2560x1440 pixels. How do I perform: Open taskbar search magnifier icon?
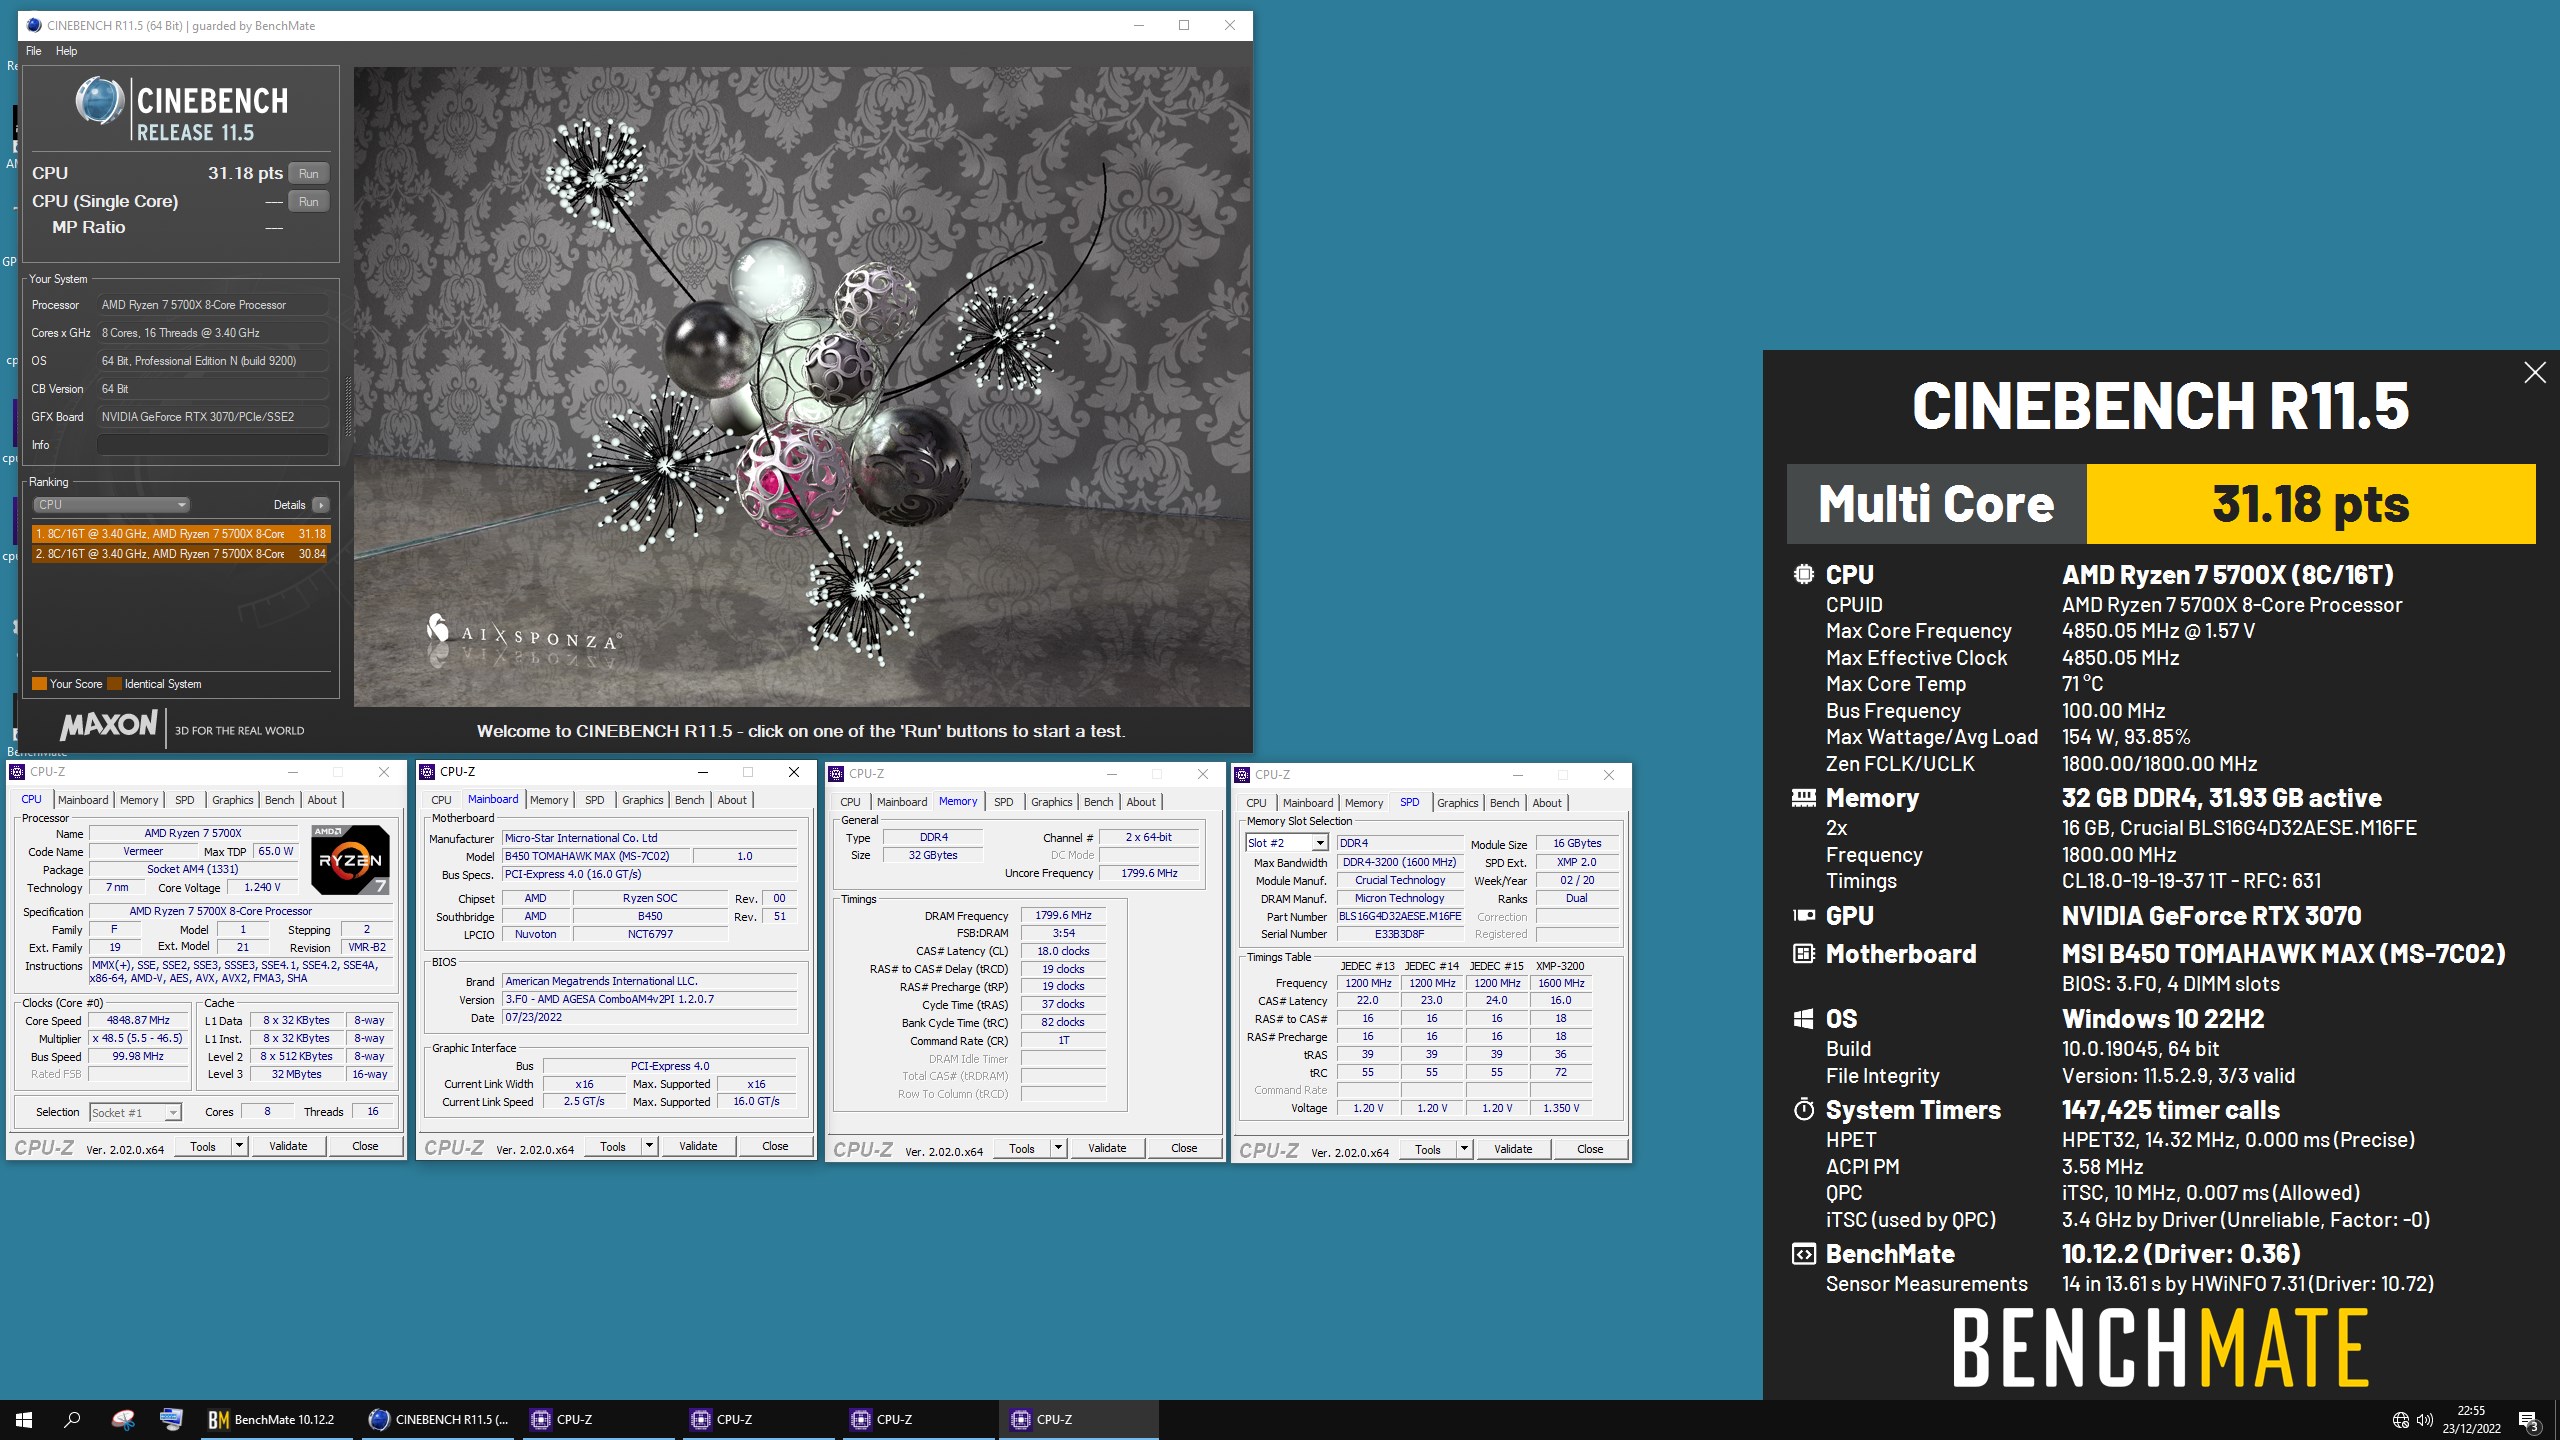click(72, 1419)
